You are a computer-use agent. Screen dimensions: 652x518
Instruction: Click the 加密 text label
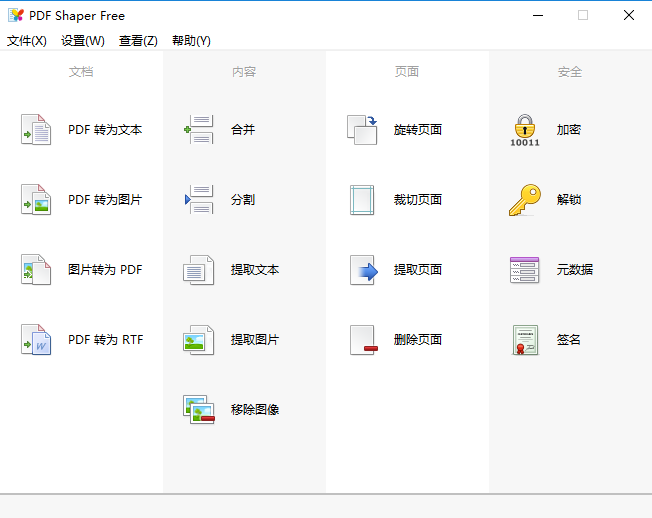click(569, 130)
